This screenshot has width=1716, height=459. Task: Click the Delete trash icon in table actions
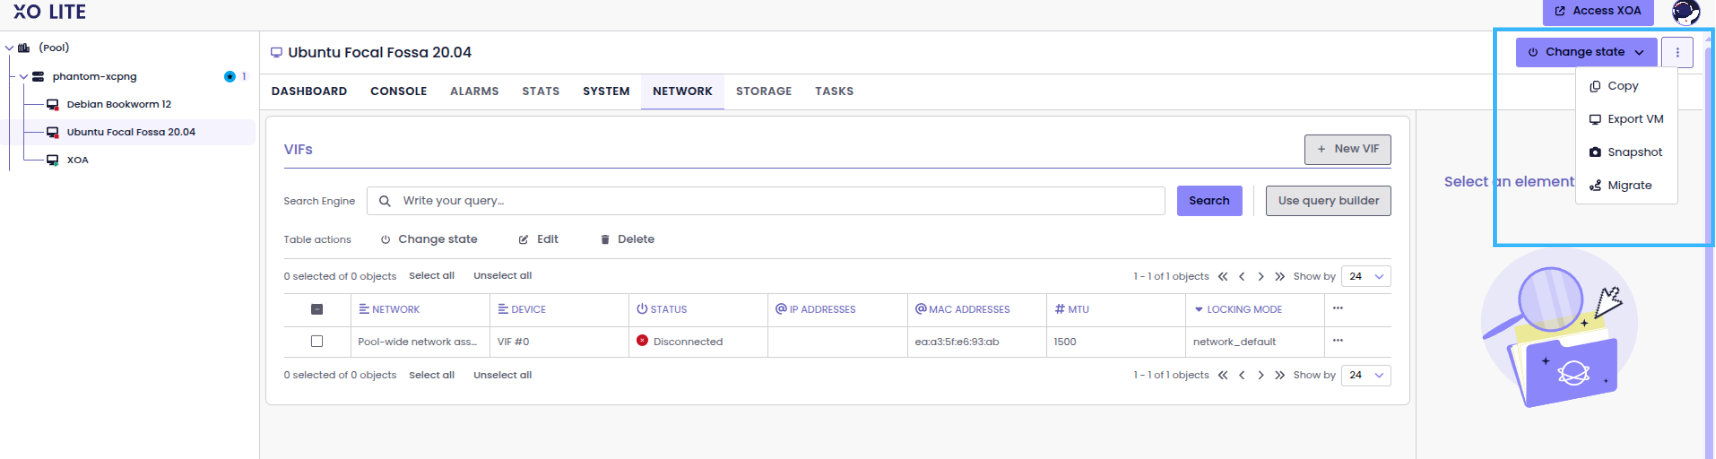point(605,240)
